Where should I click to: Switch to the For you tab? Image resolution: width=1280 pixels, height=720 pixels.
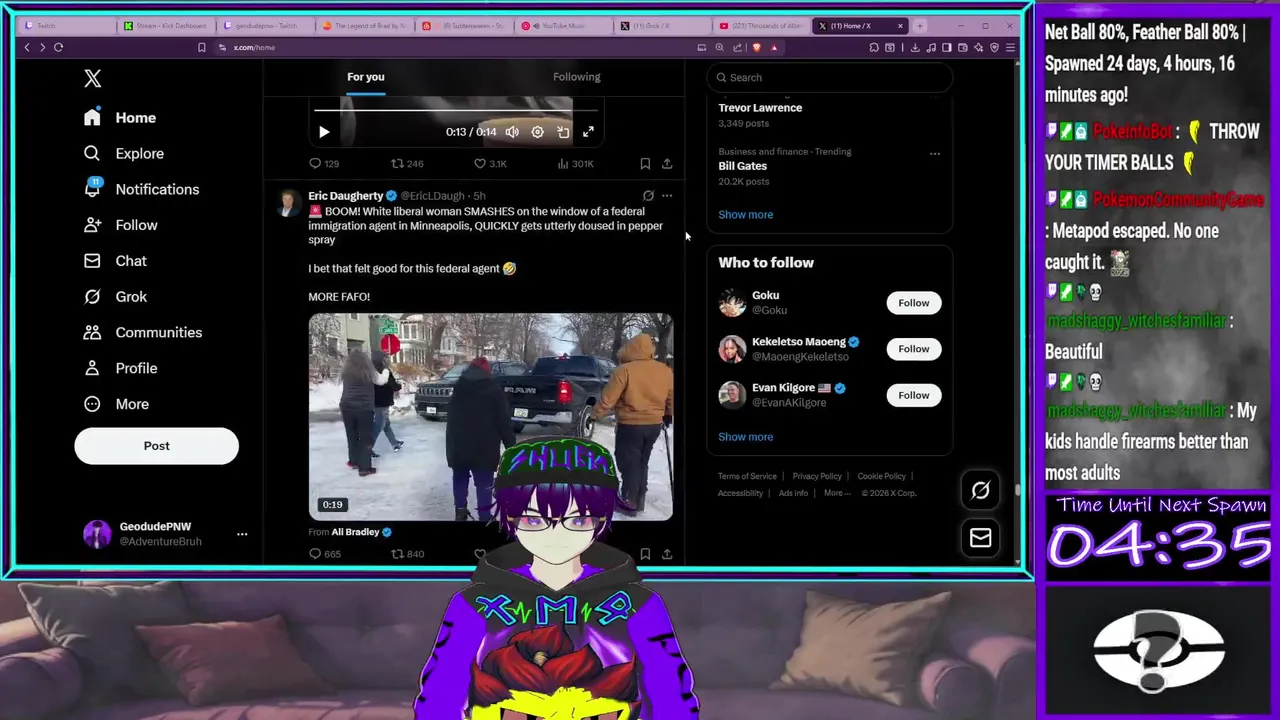point(365,77)
